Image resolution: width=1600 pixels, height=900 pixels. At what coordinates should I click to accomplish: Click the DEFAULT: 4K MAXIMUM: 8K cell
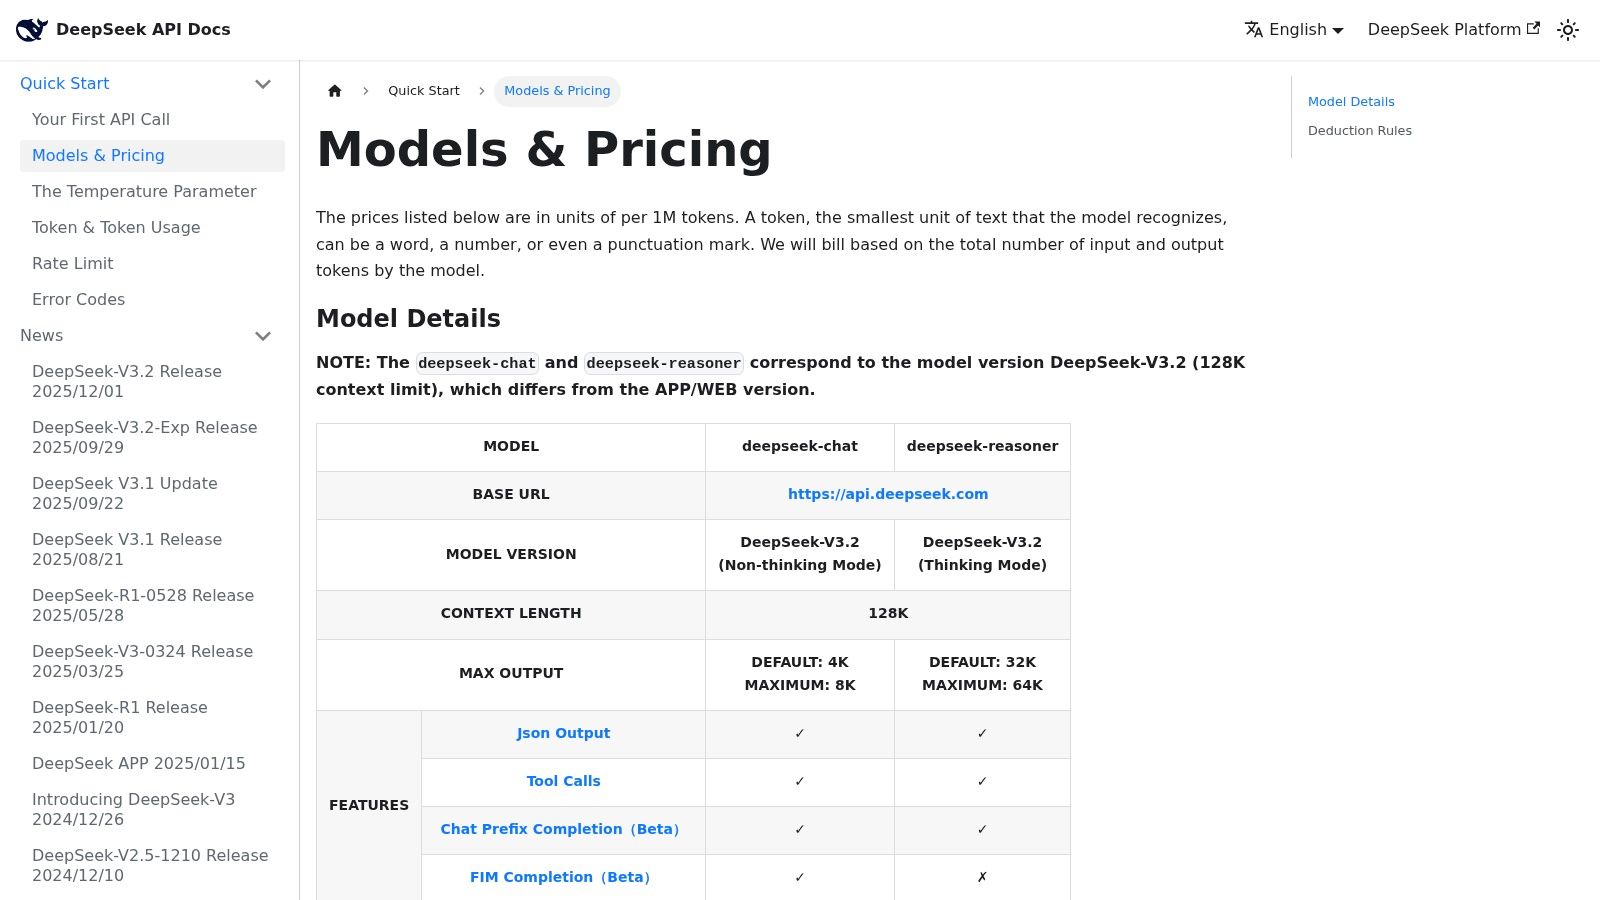(800, 674)
